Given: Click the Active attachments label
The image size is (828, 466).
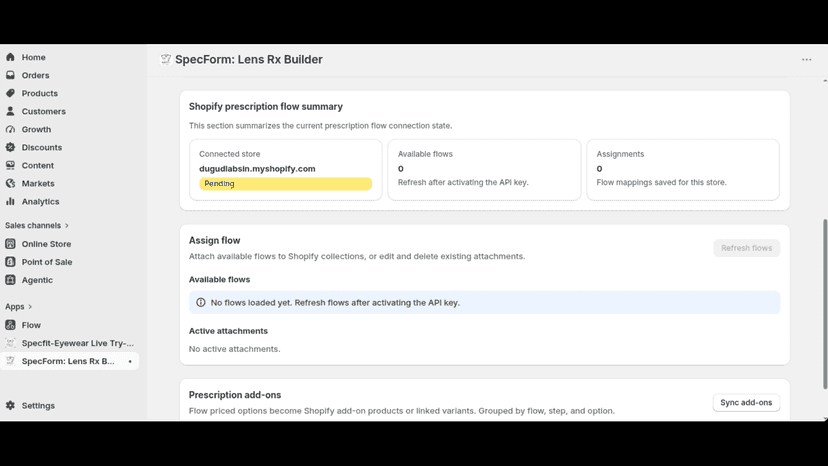Looking at the screenshot, I should 228,331.
